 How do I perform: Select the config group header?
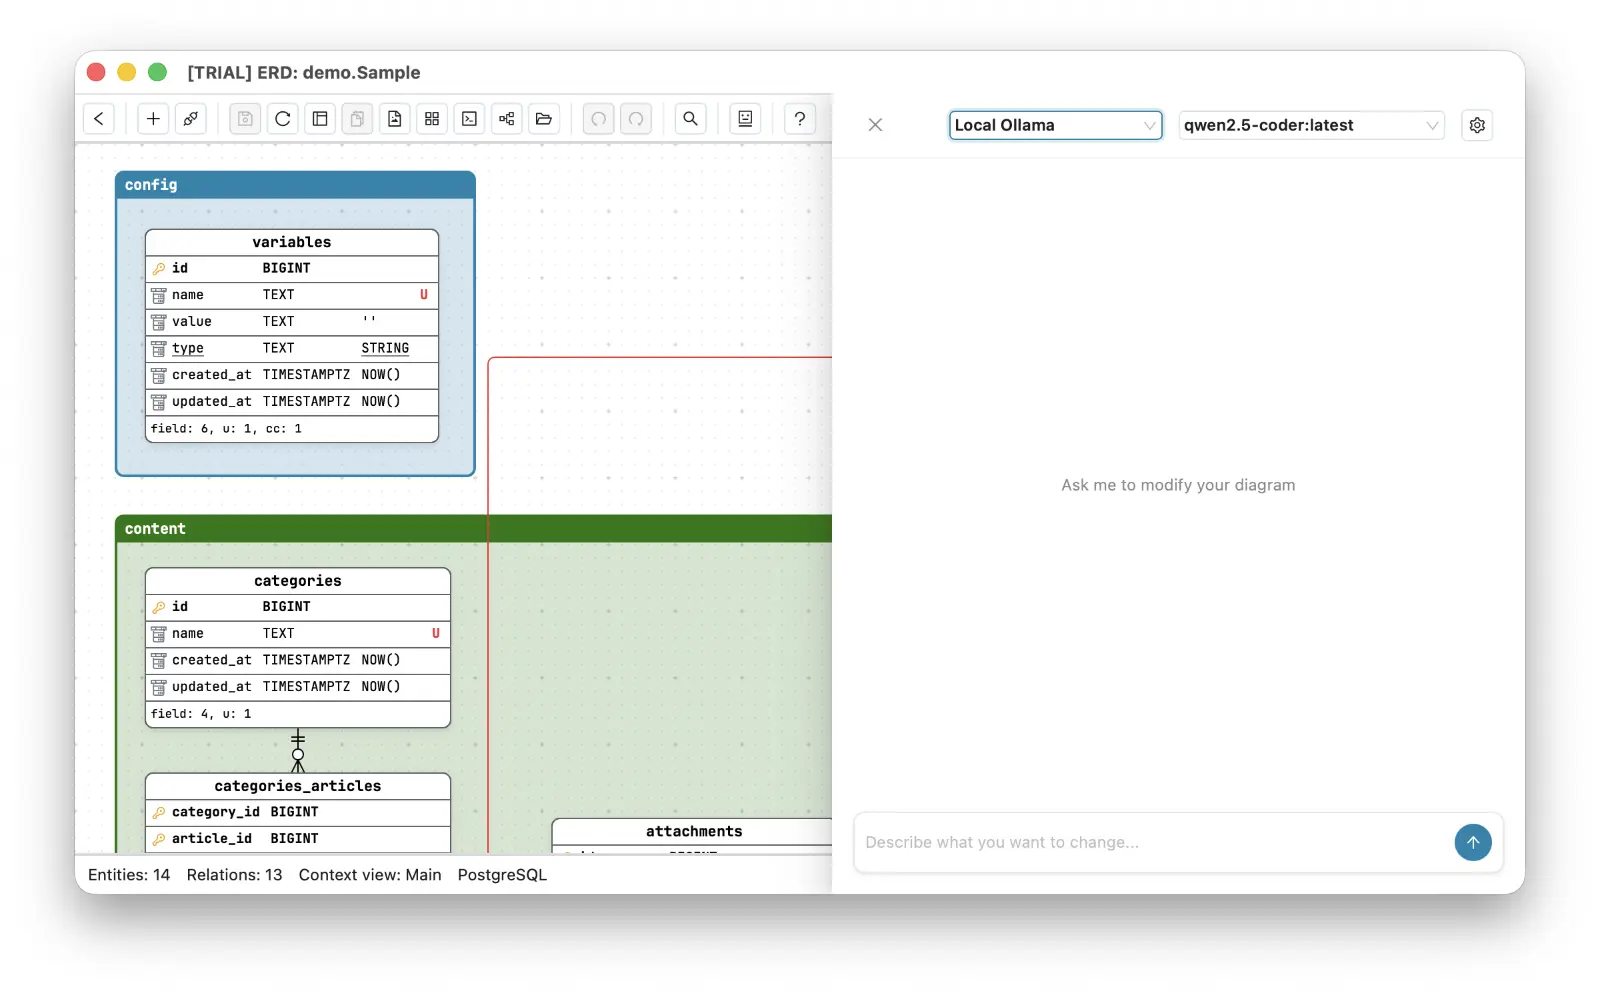(295, 185)
